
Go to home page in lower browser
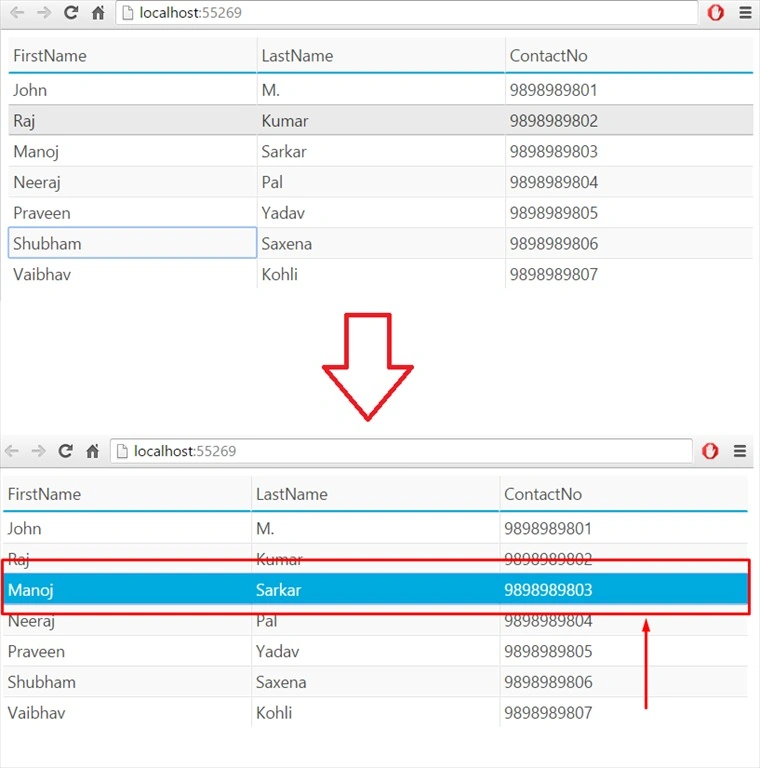[93, 451]
